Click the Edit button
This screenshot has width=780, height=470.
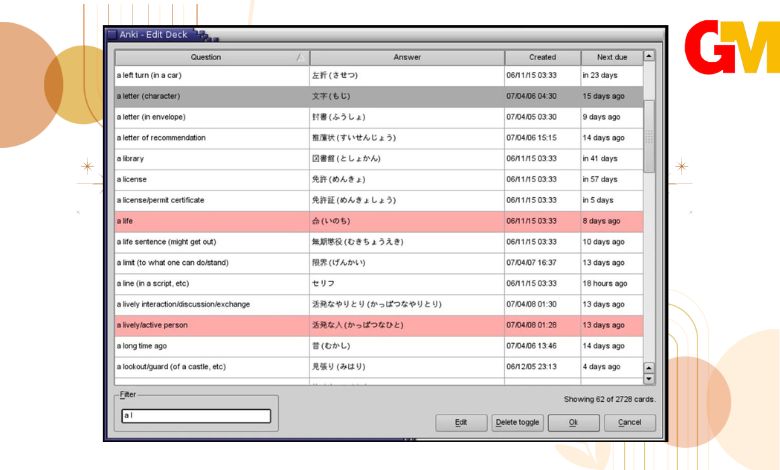pos(461,423)
